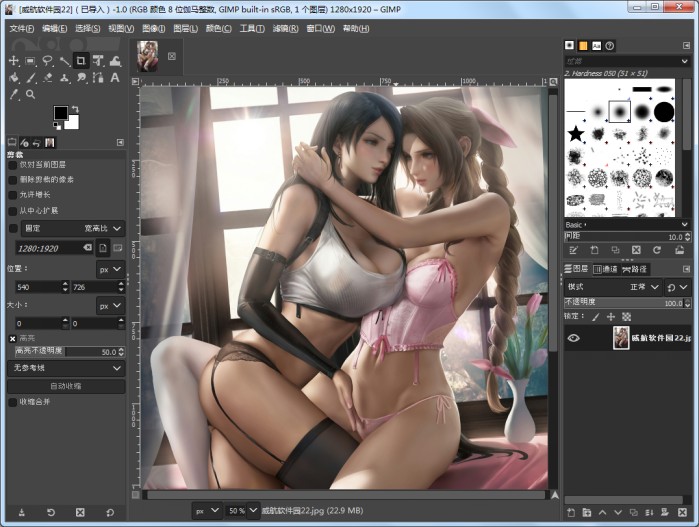Select the Warp Transform tool
The width and height of the screenshot is (699, 527).
[115, 61]
